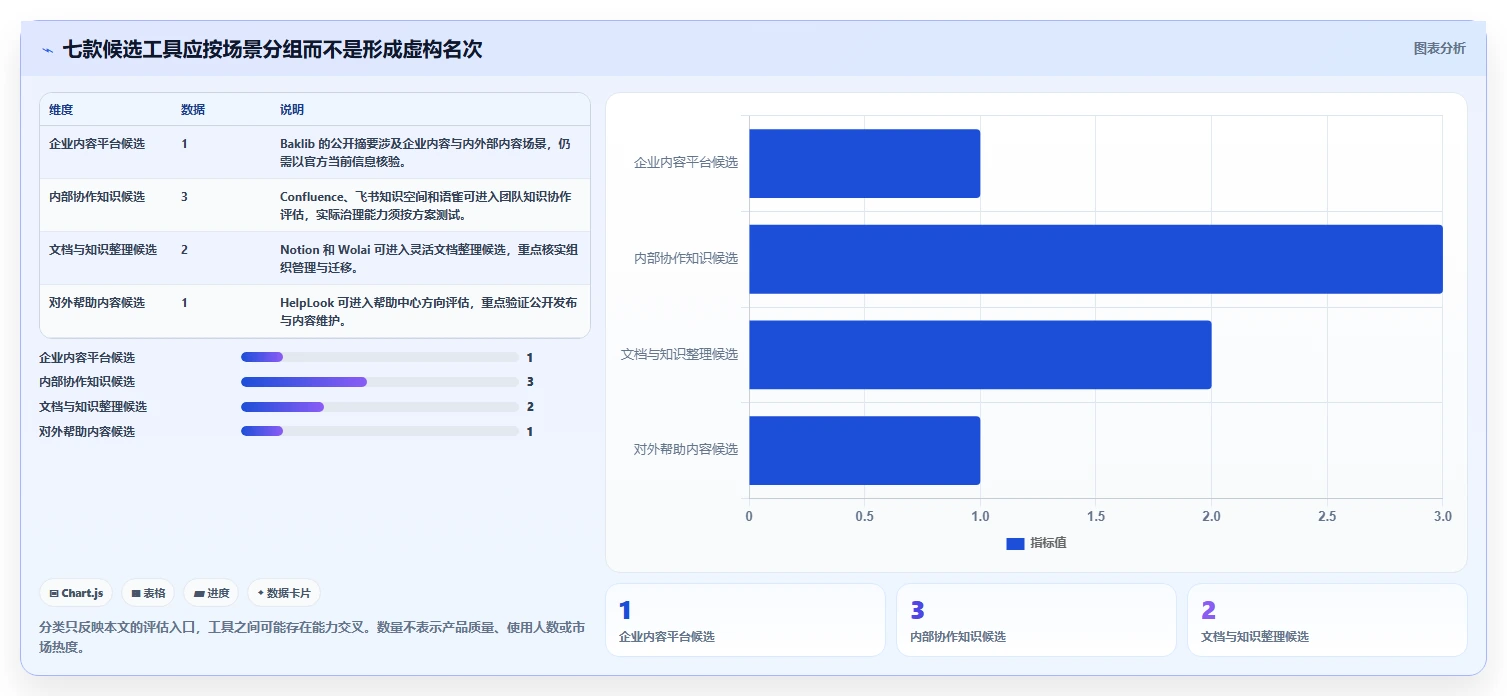The height and width of the screenshot is (696, 1507).
Task: Click the lightning icon beside the page title
Action: (x=47, y=50)
